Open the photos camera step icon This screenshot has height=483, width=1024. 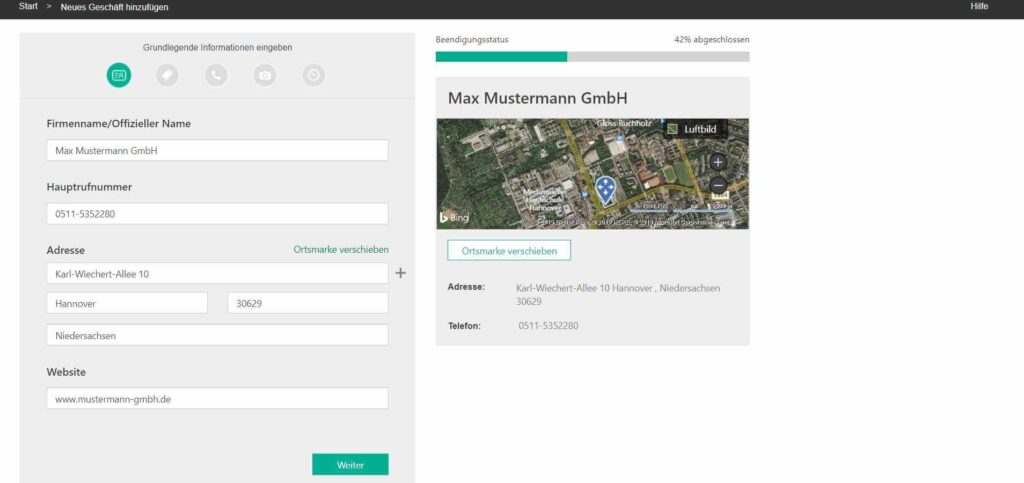(x=264, y=76)
